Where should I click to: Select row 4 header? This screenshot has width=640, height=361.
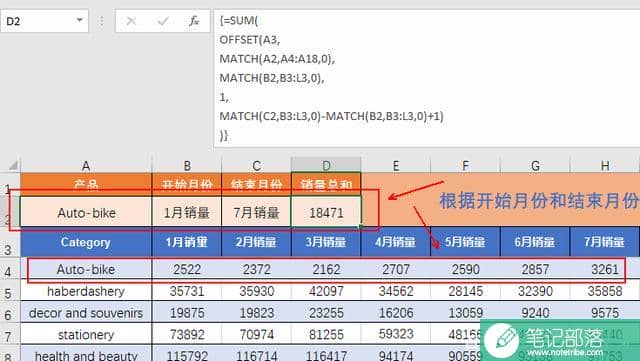(x=10, y=269)
